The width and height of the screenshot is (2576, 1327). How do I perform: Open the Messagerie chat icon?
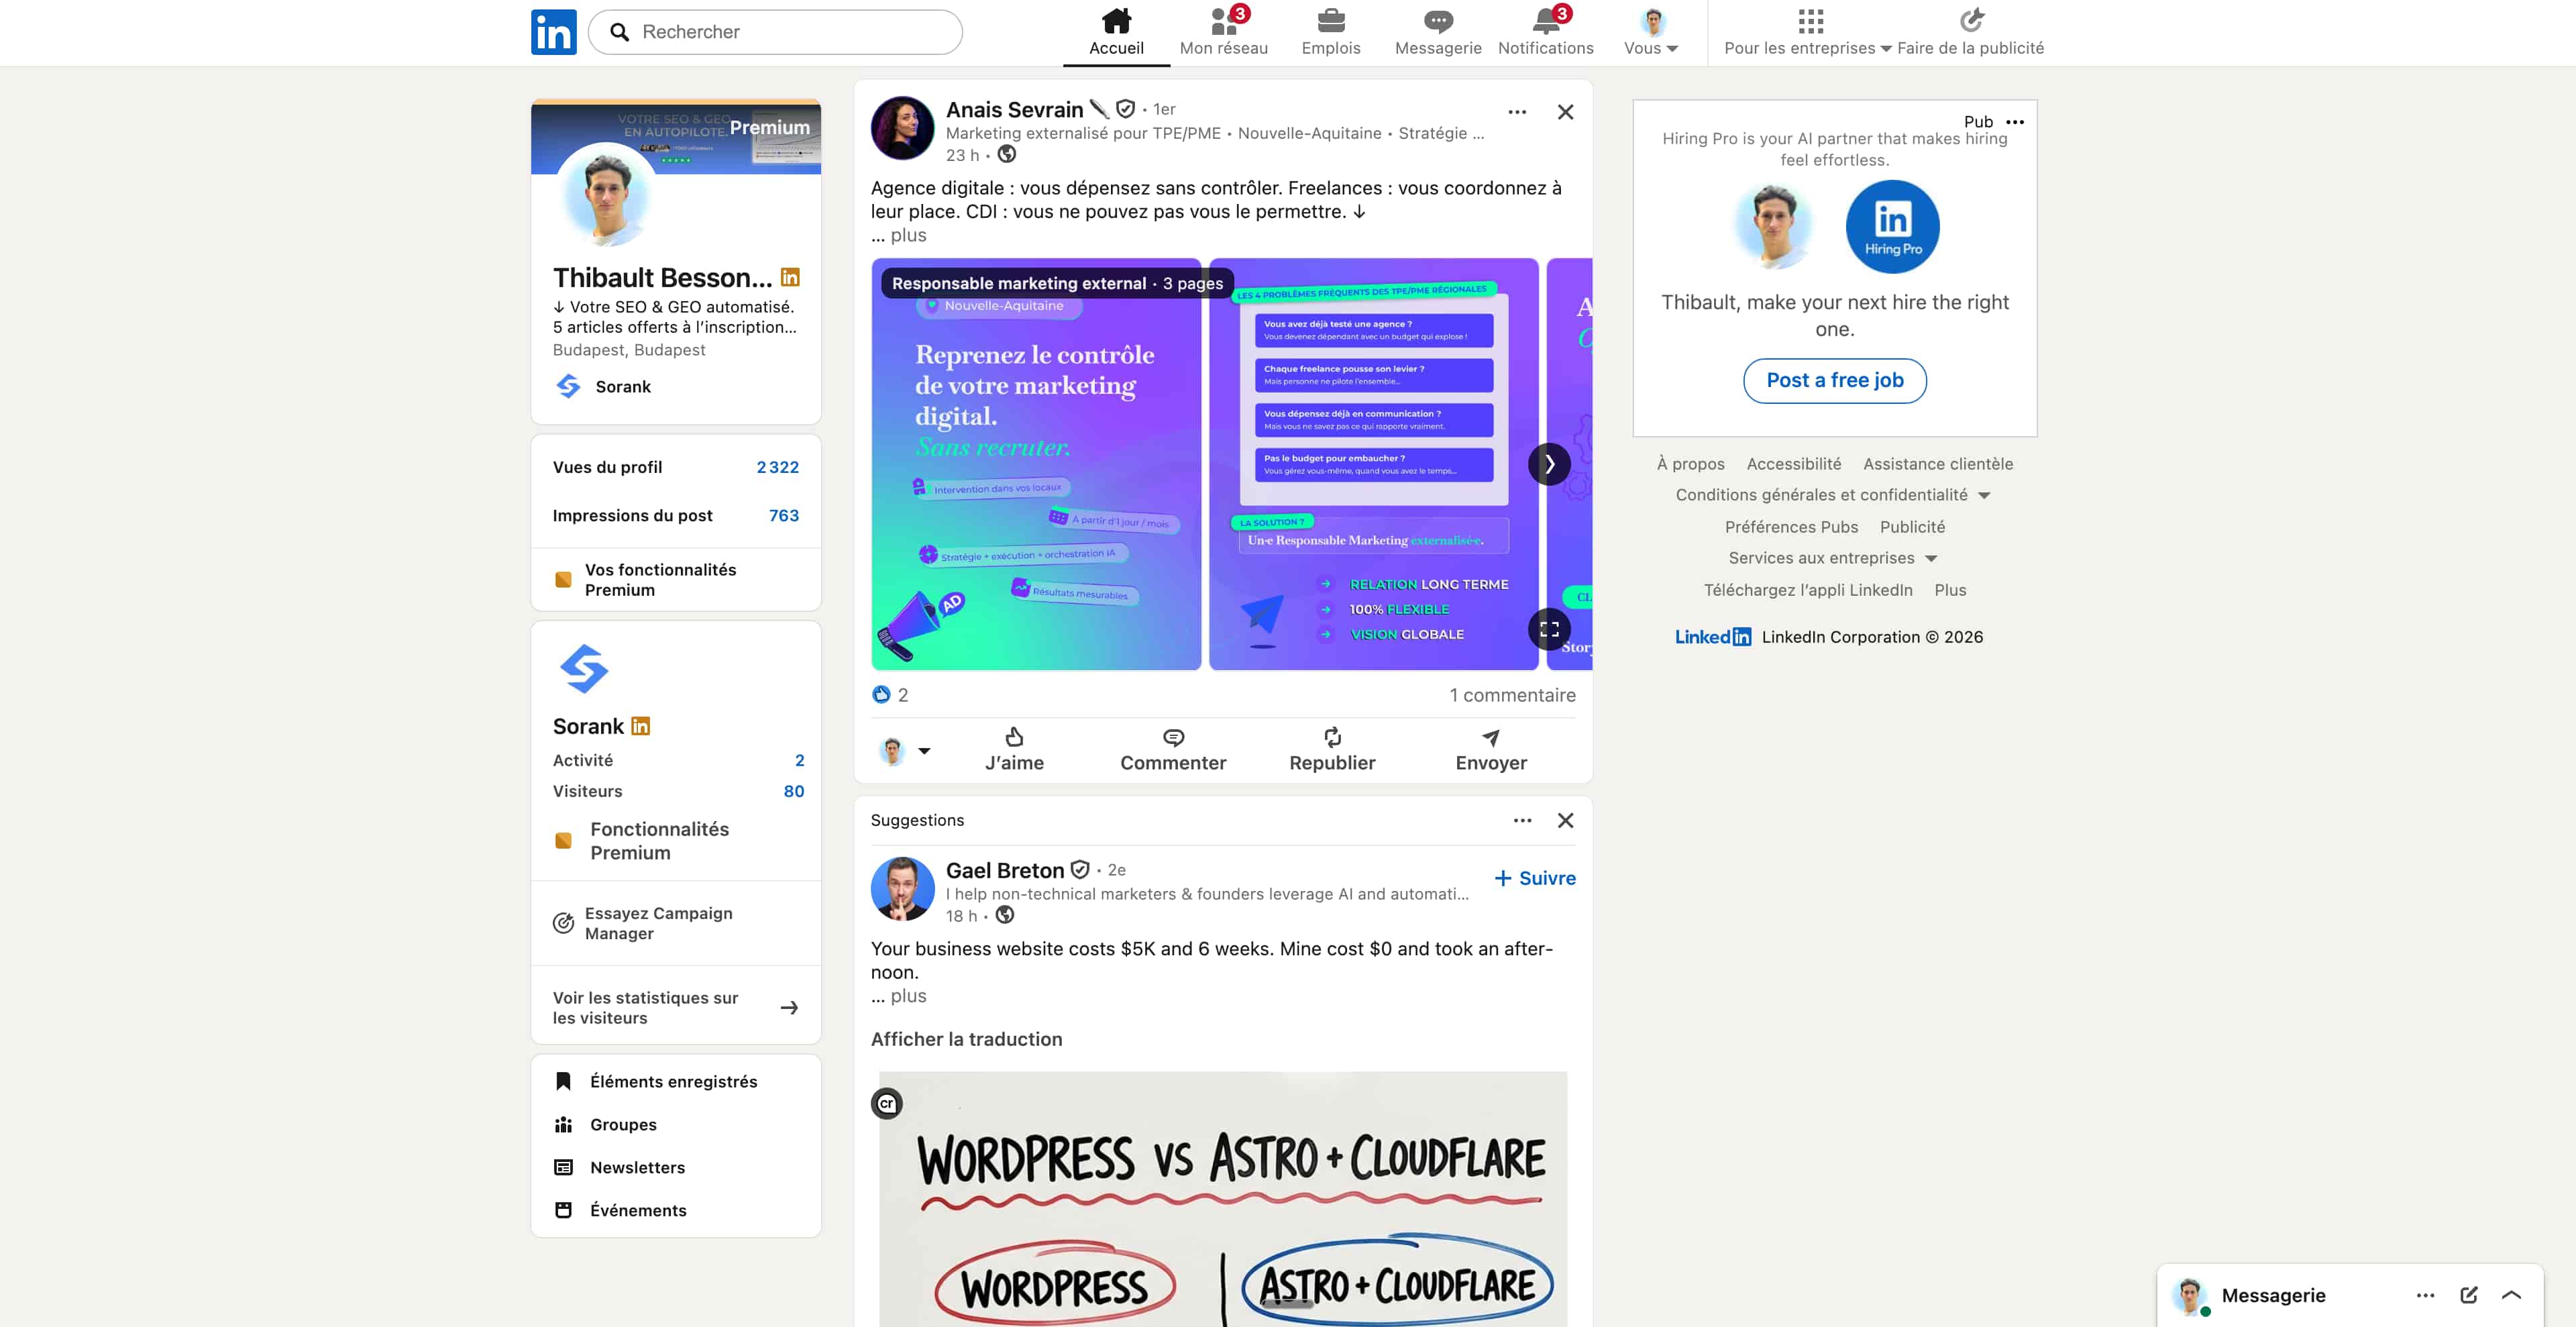[1438, 20]
